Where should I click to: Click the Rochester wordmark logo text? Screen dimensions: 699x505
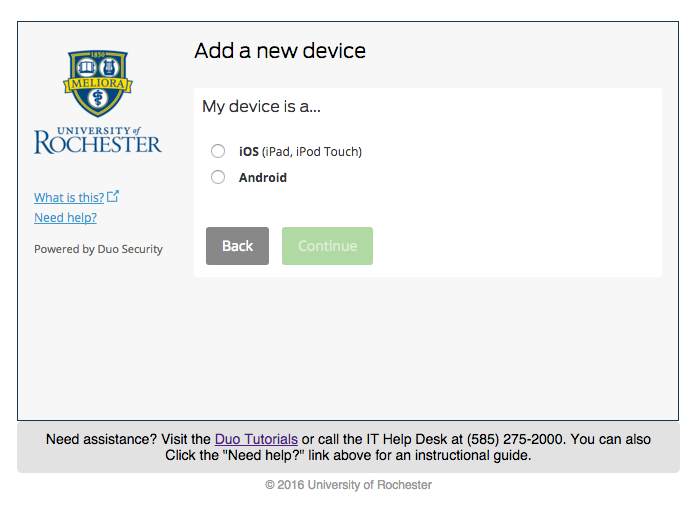98,140
